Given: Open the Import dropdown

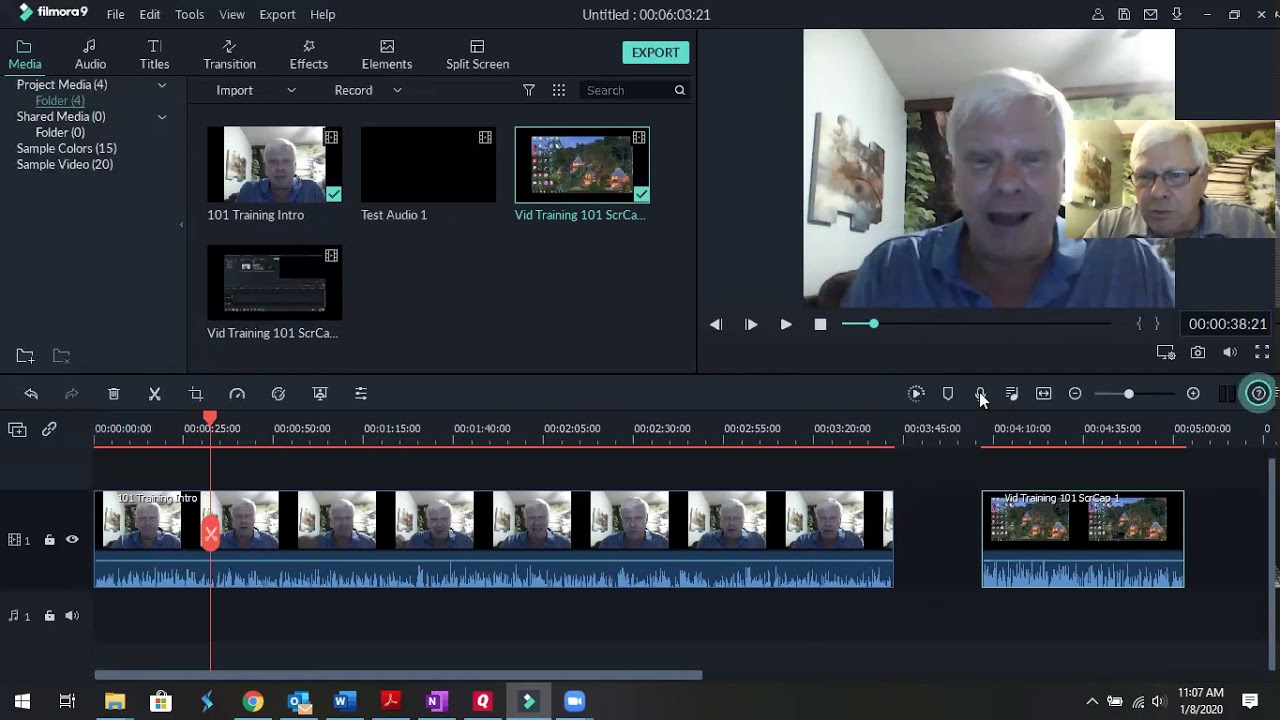Looking at the screenshot, I should (256, 90).
